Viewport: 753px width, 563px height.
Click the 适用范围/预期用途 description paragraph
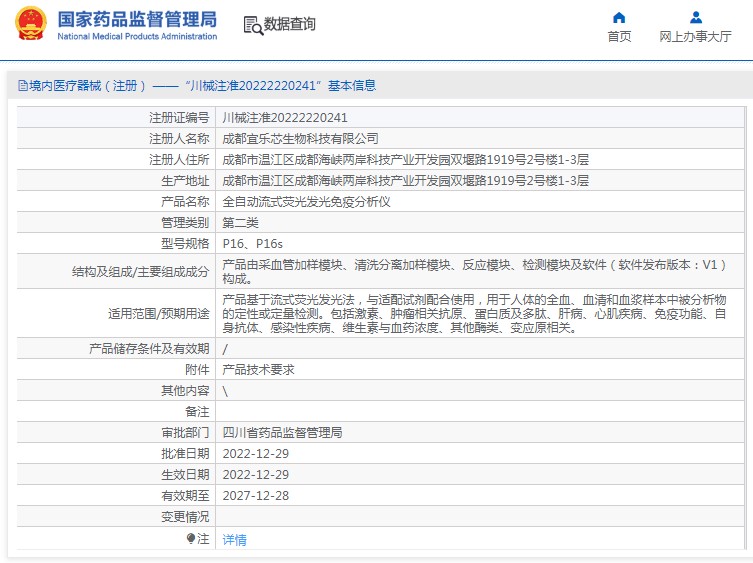474,314
